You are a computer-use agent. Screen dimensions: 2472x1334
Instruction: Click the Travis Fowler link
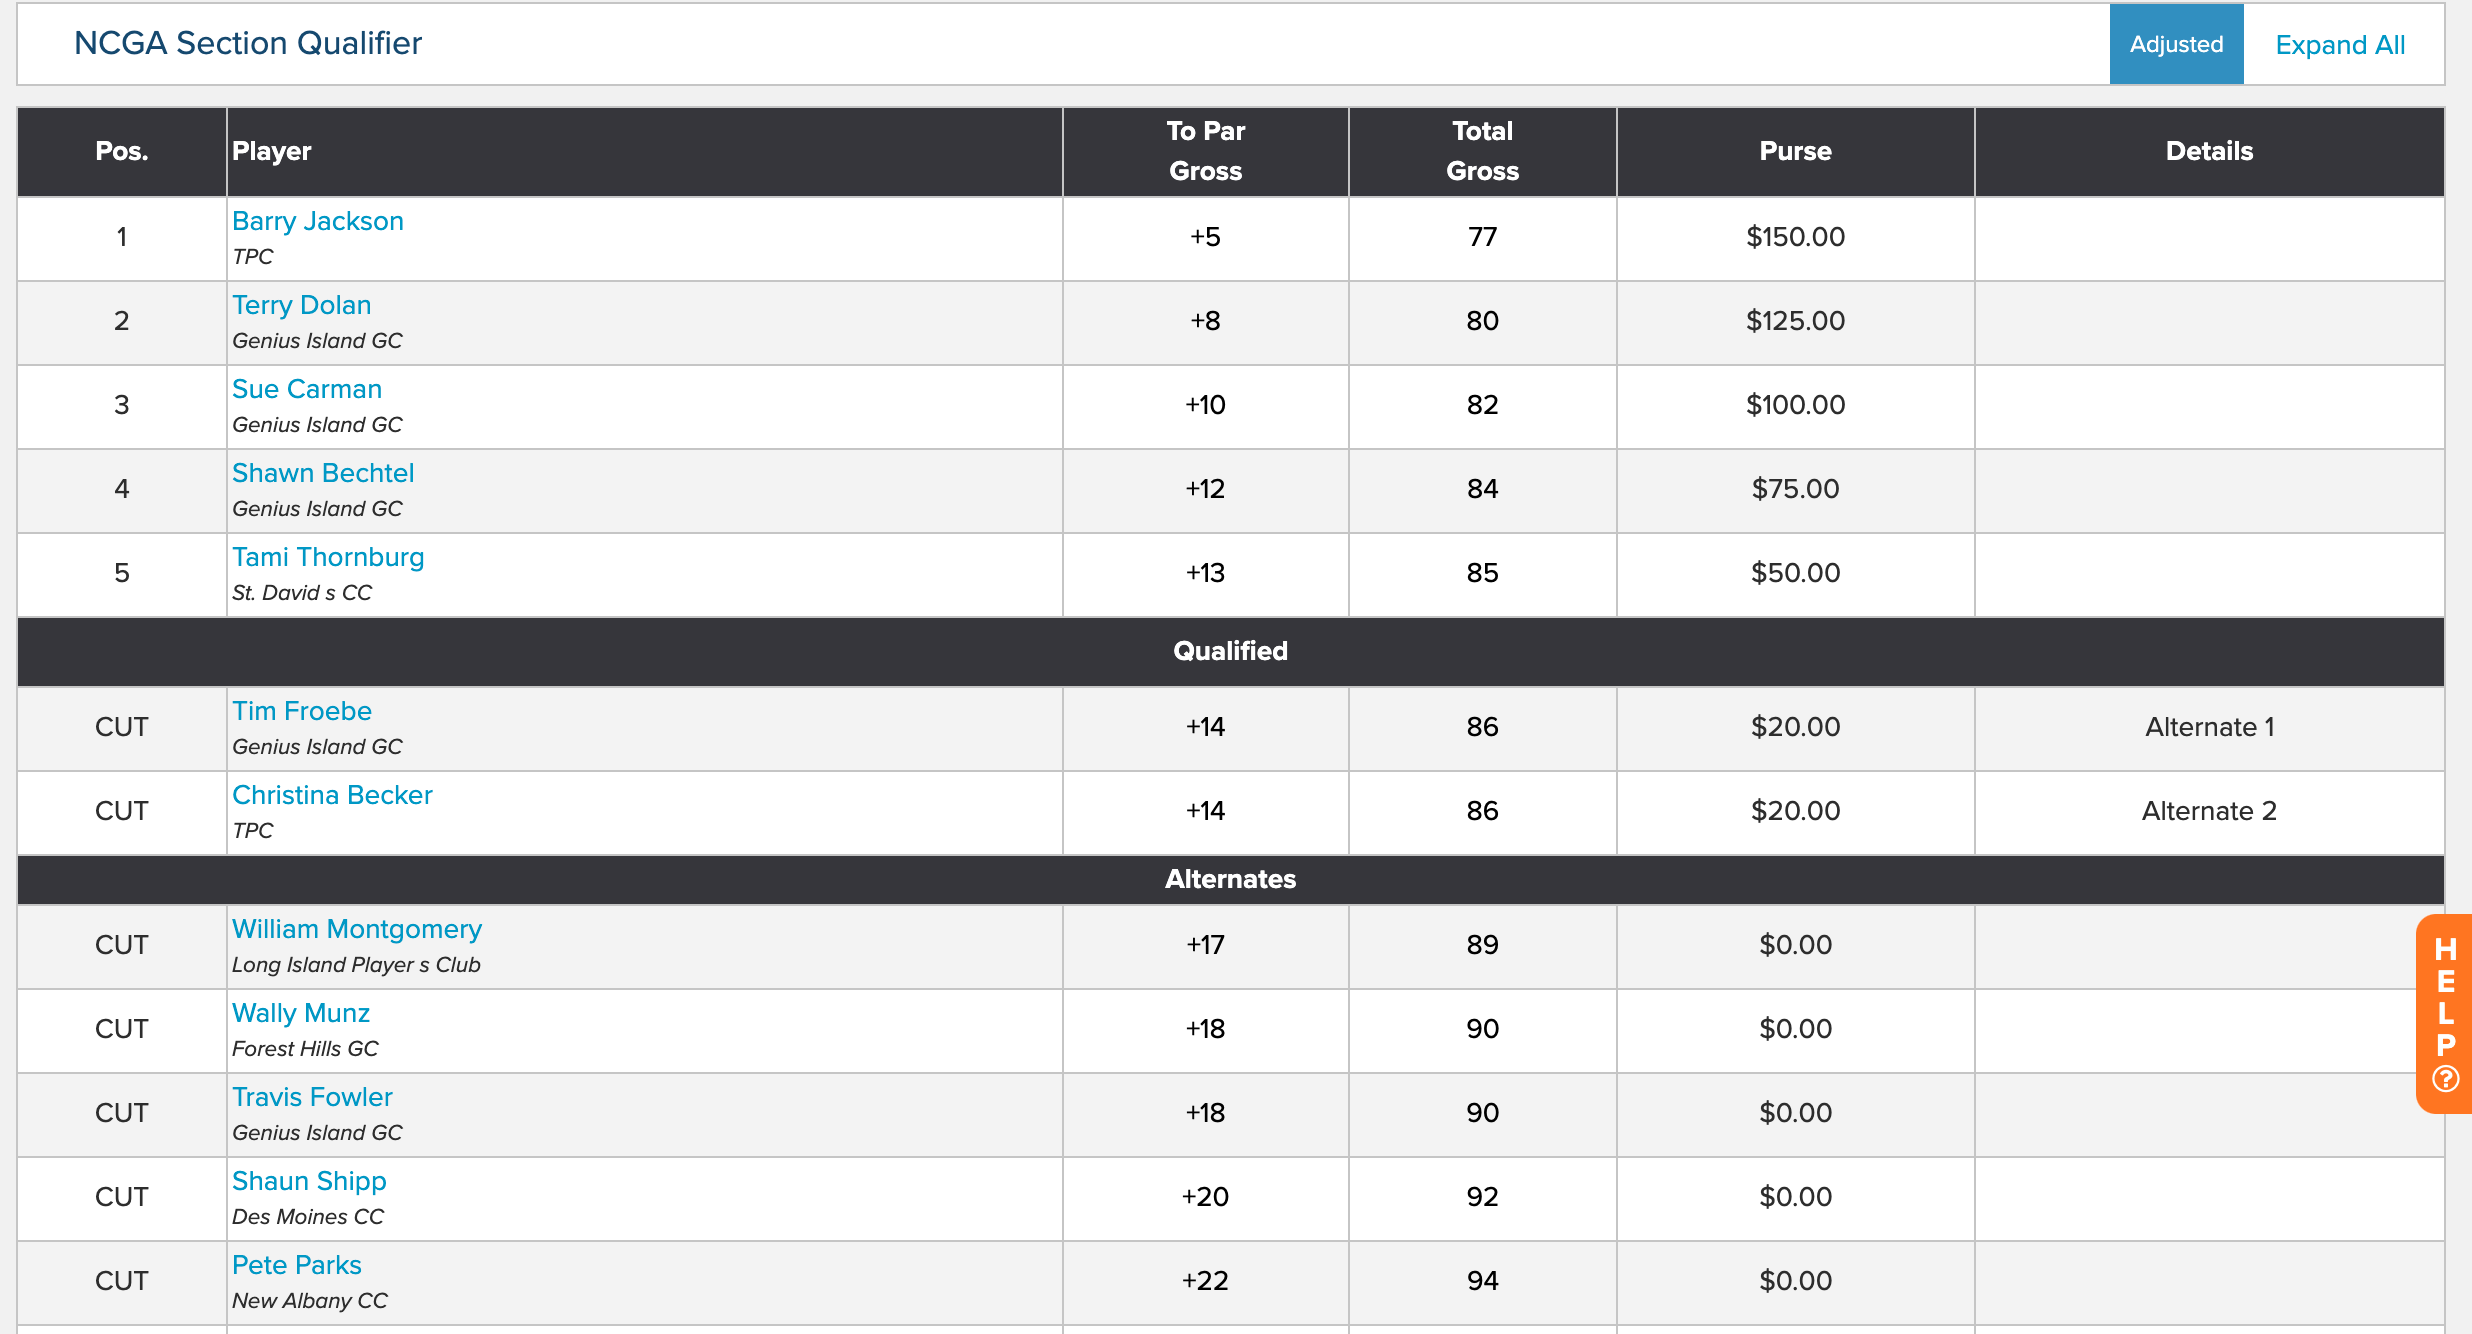tap(312, 1097)
